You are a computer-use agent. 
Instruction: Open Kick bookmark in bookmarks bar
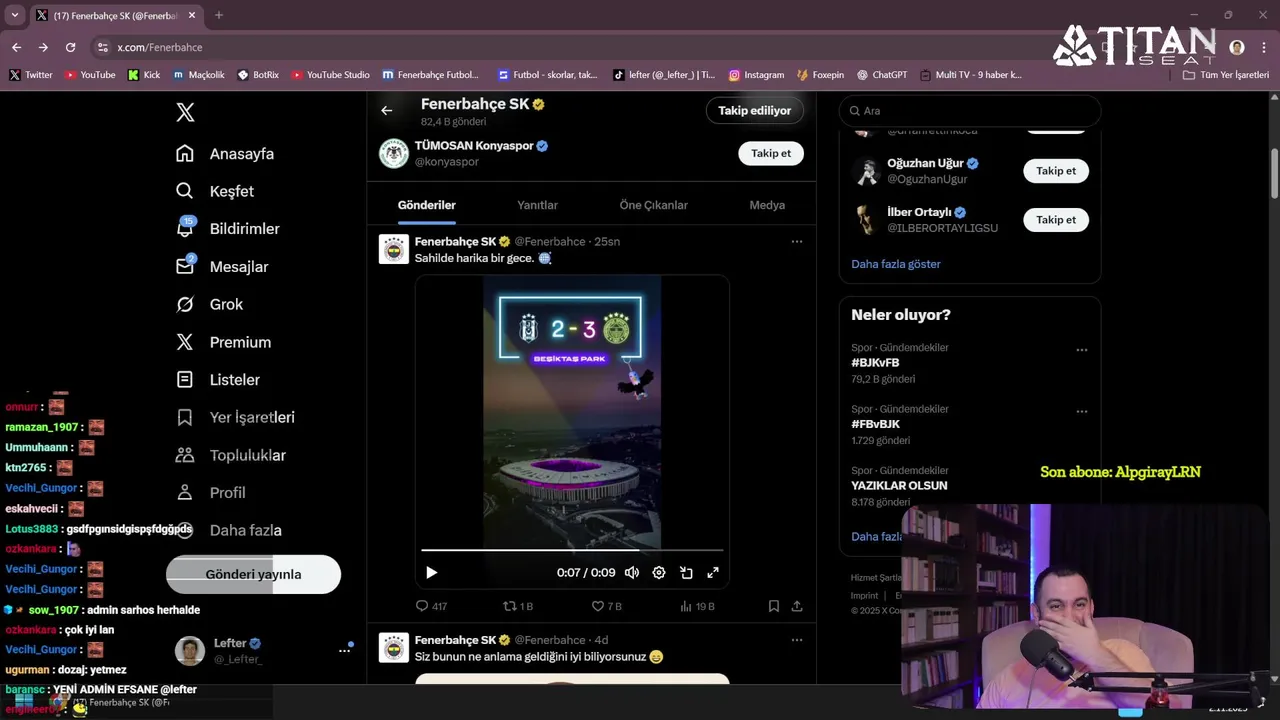pos(144,75)
